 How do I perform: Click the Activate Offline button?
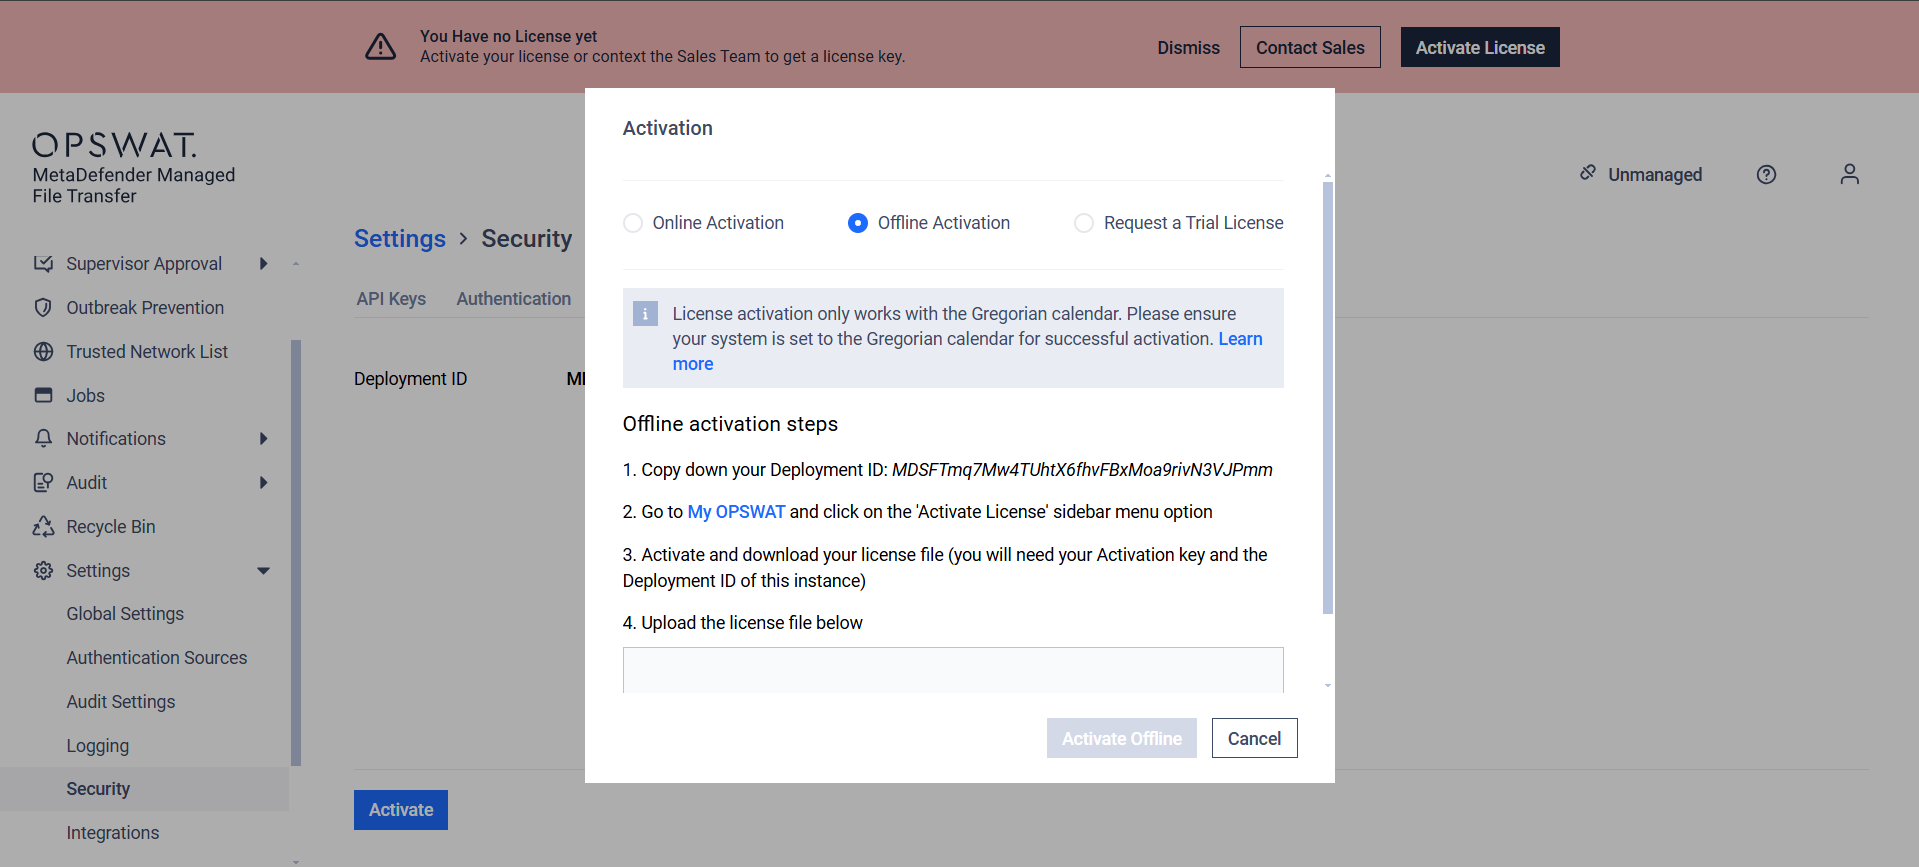1122,738
